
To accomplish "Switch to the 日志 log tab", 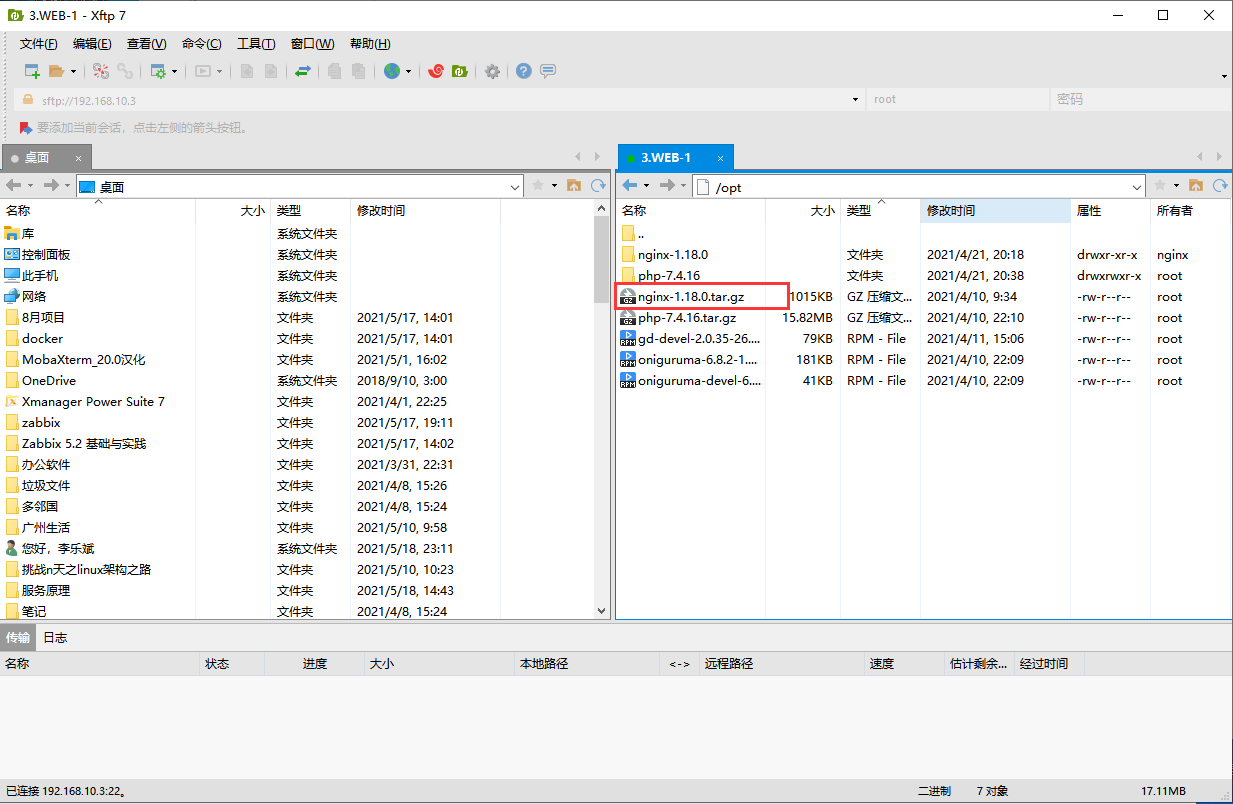I will tap(56, 637).
